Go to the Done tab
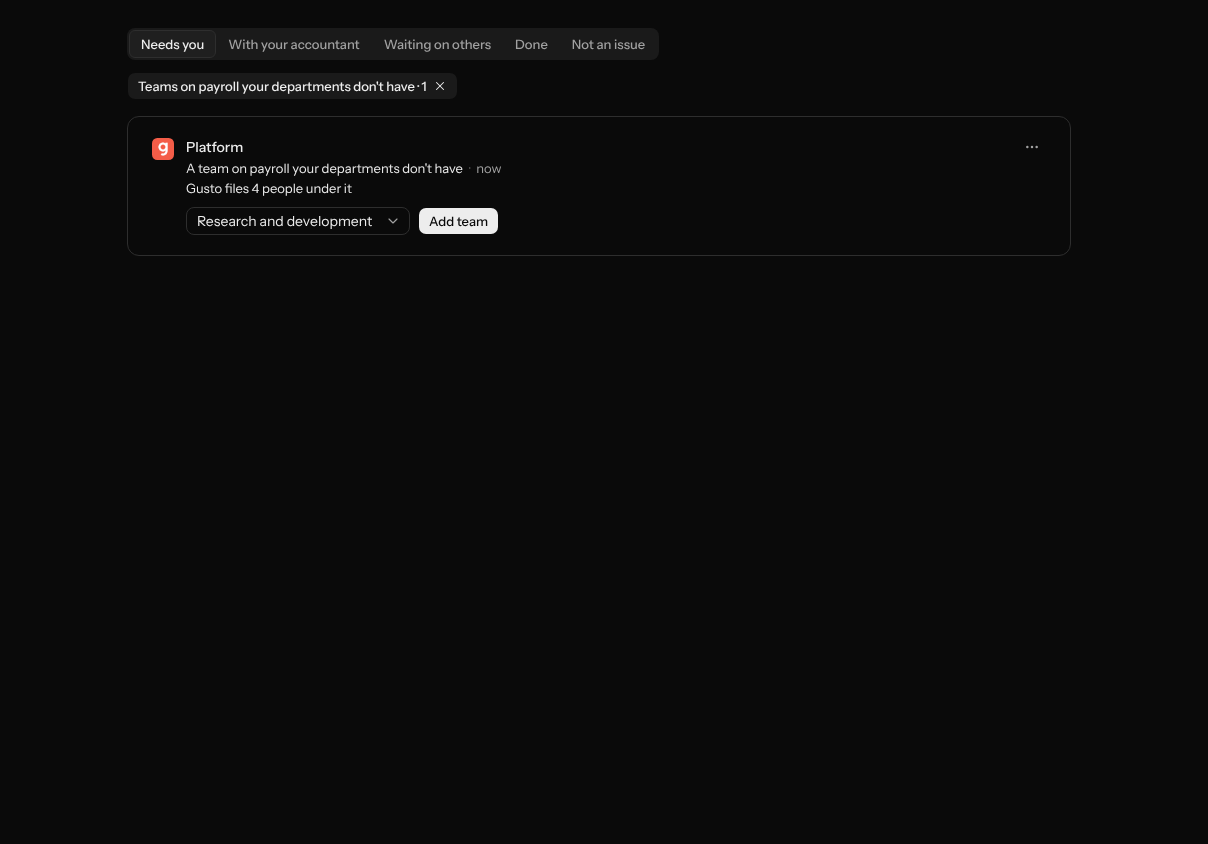Screen dimensions: 1208x844 pyautogui.click(x=531, y=44)
